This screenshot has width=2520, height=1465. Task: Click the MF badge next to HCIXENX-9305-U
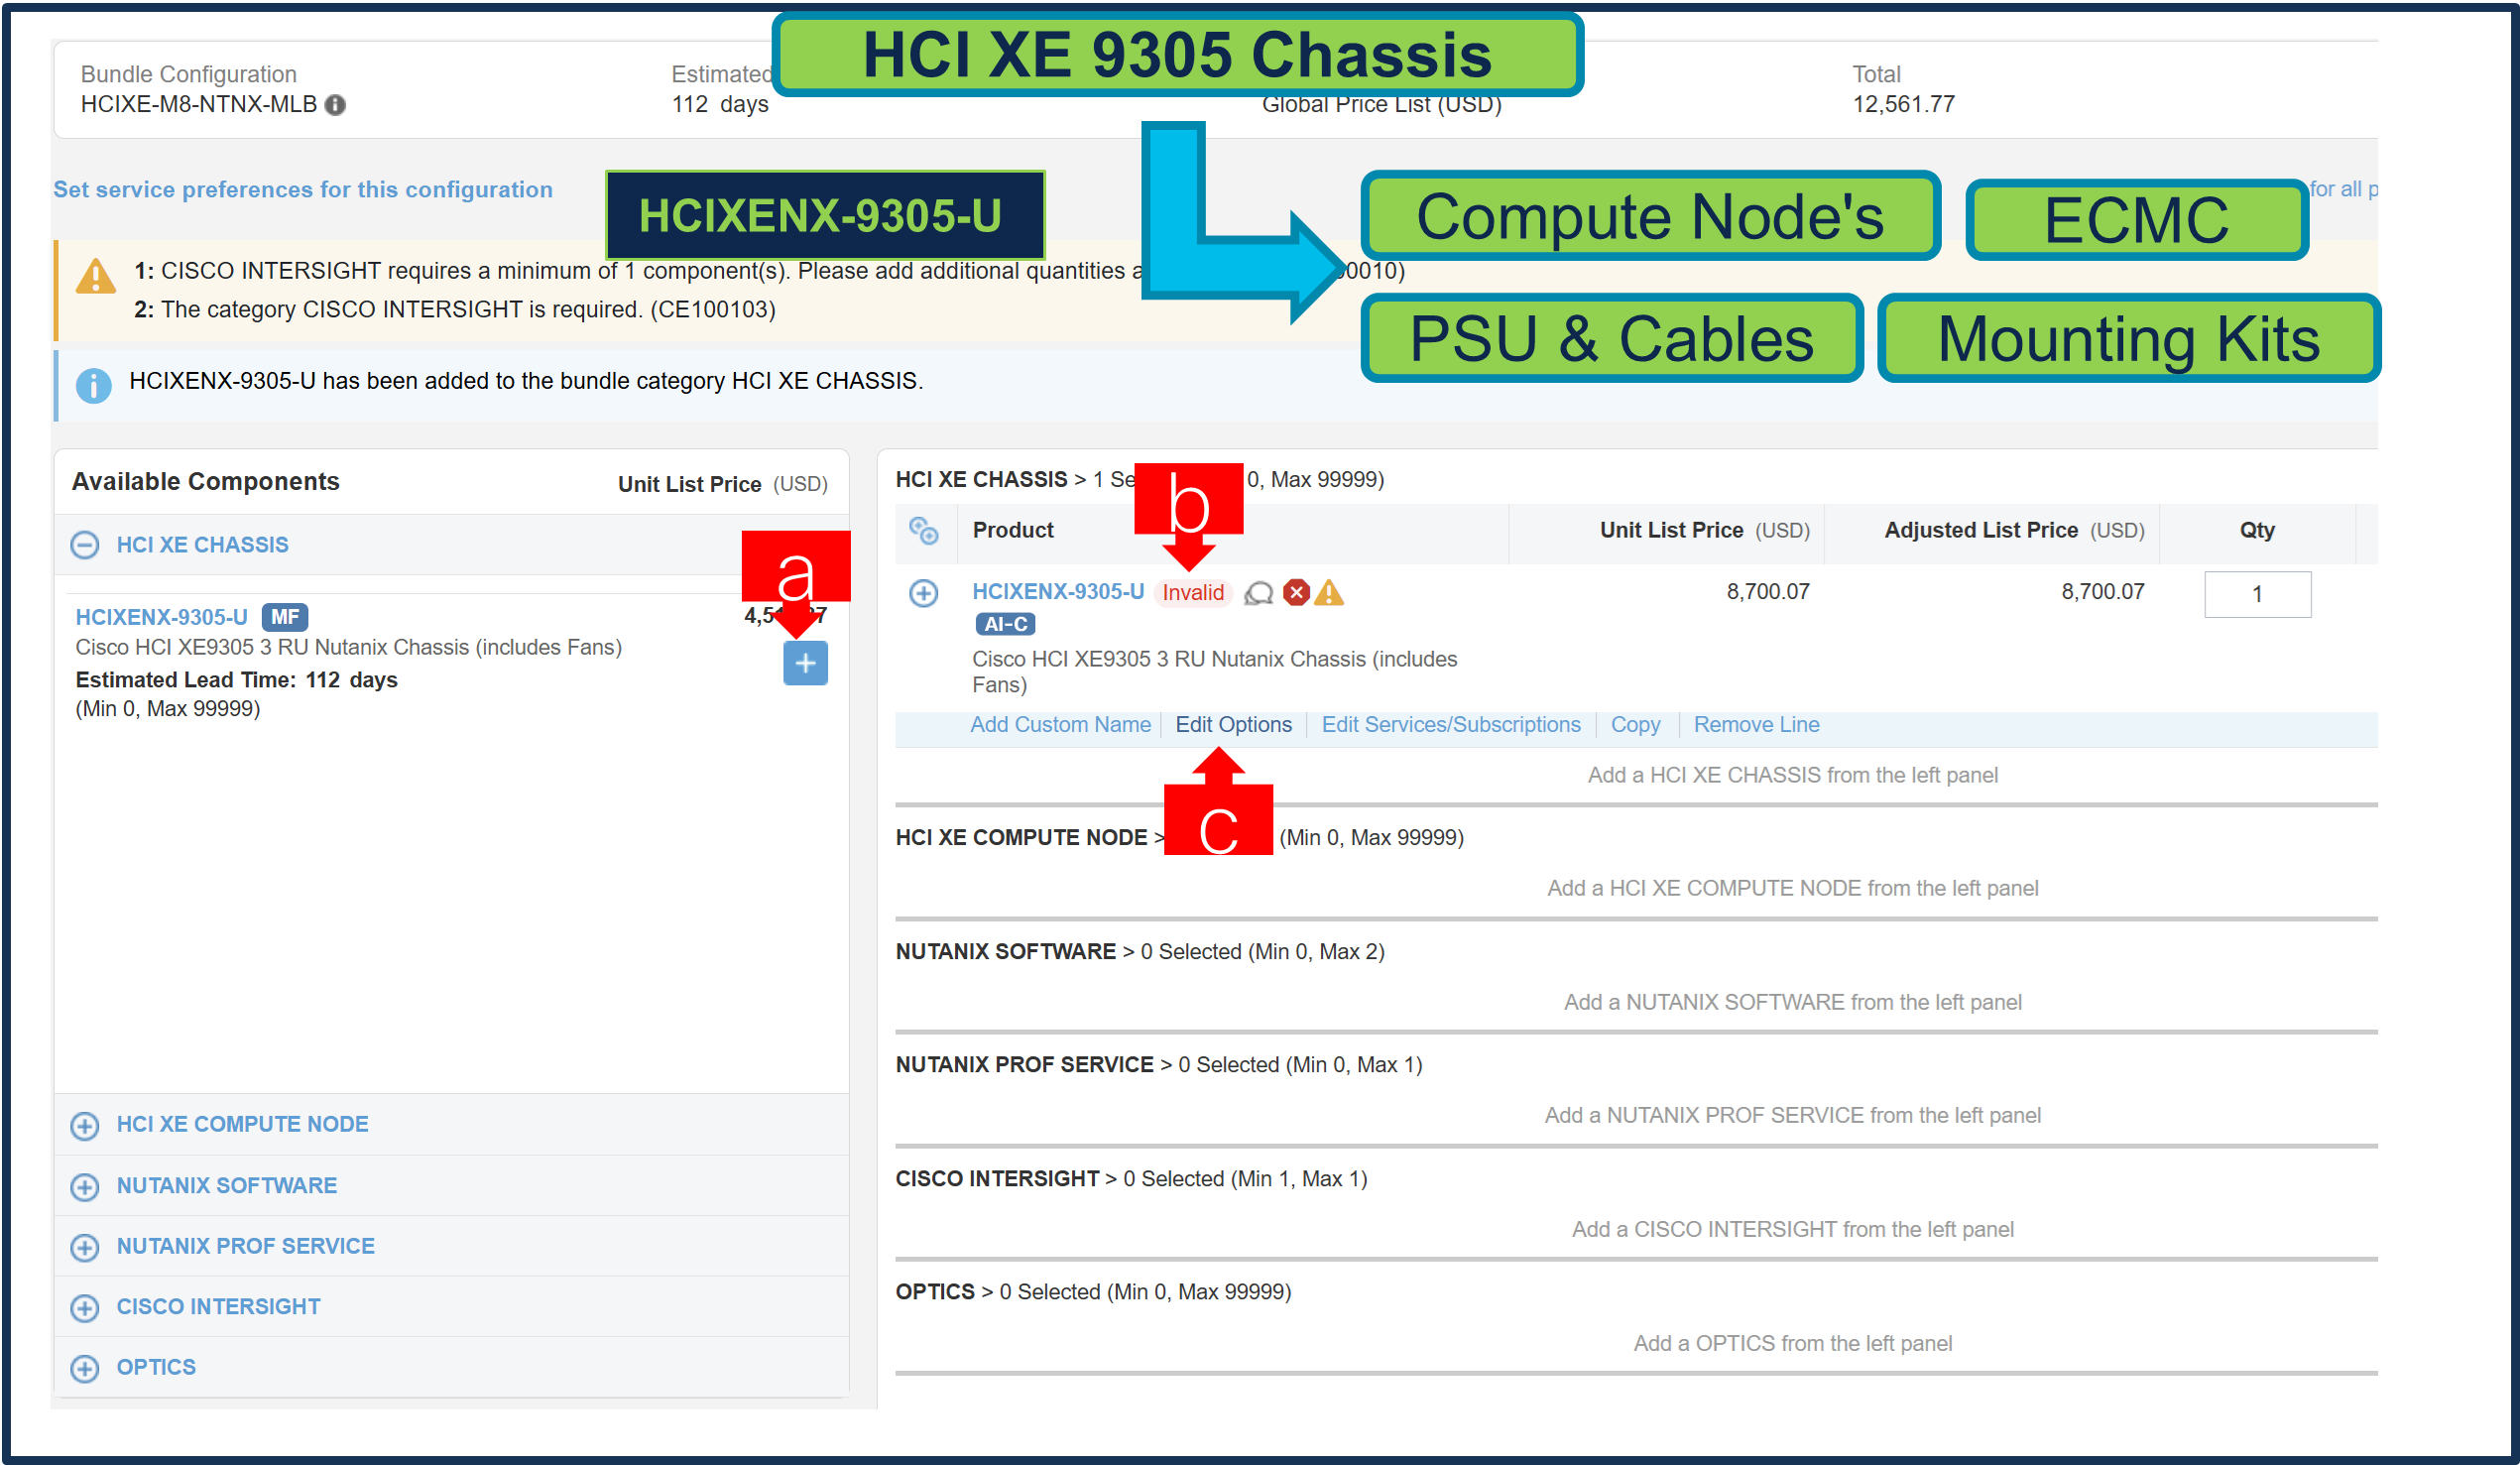point(285,617)
